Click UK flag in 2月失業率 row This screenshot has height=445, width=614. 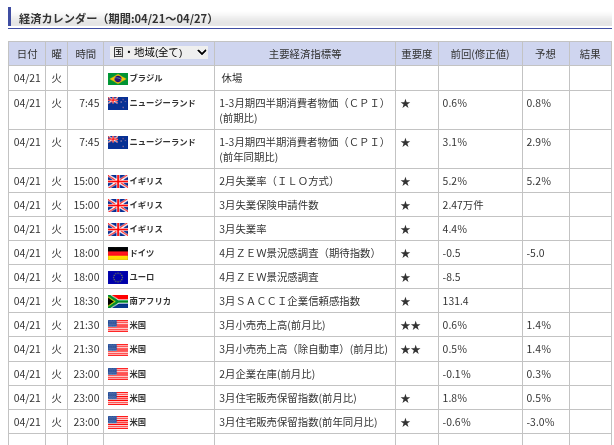point(117,181)
